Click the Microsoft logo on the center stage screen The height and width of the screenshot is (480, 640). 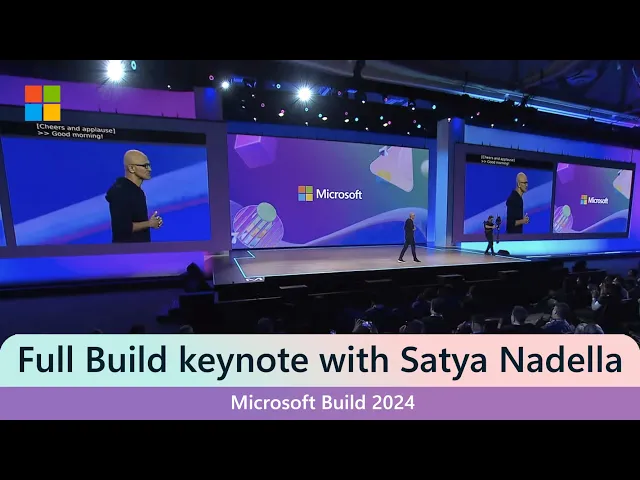(x=330, y=194)
